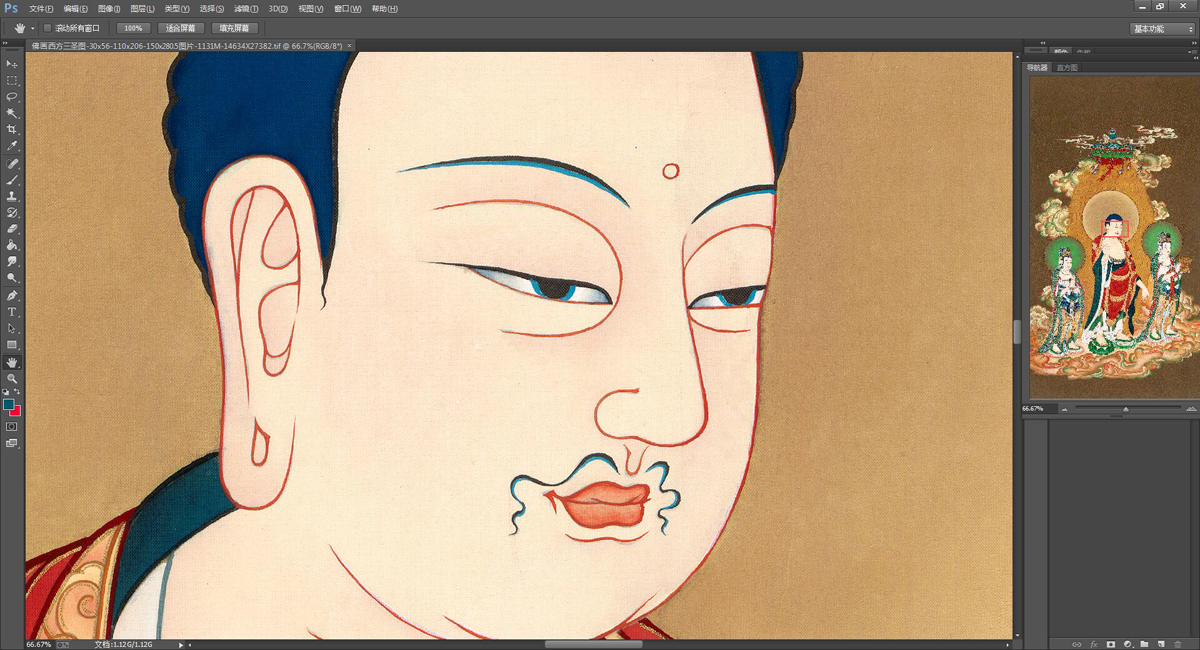Open the 类型(Y) menu
The width and height of the screenshot is (1200, 650).
click(176, 8)
